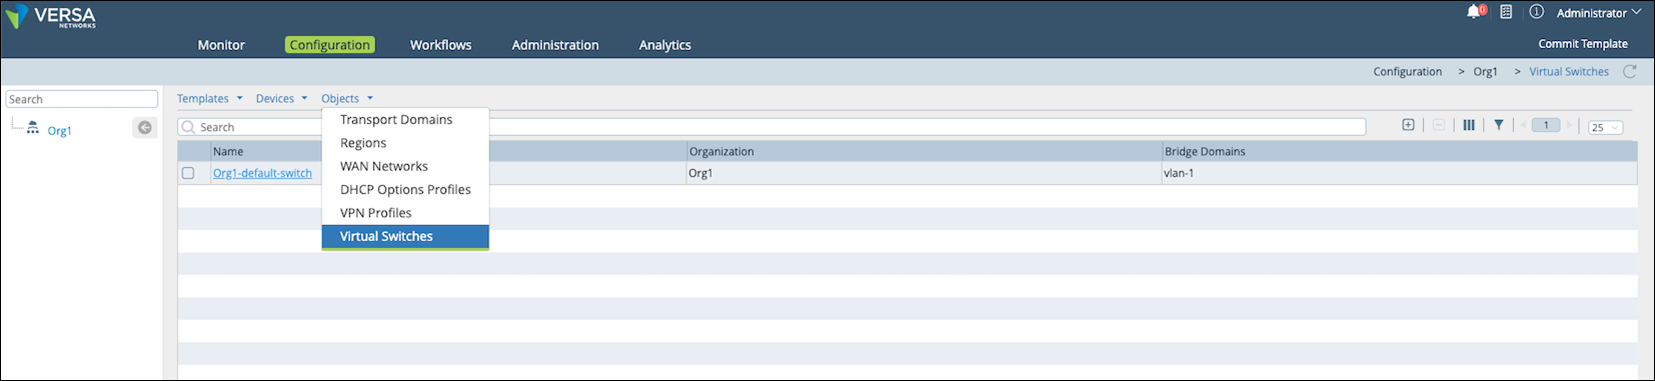Open the column selector icon
Viewport: 1655px width, 381px height.
1468,125
